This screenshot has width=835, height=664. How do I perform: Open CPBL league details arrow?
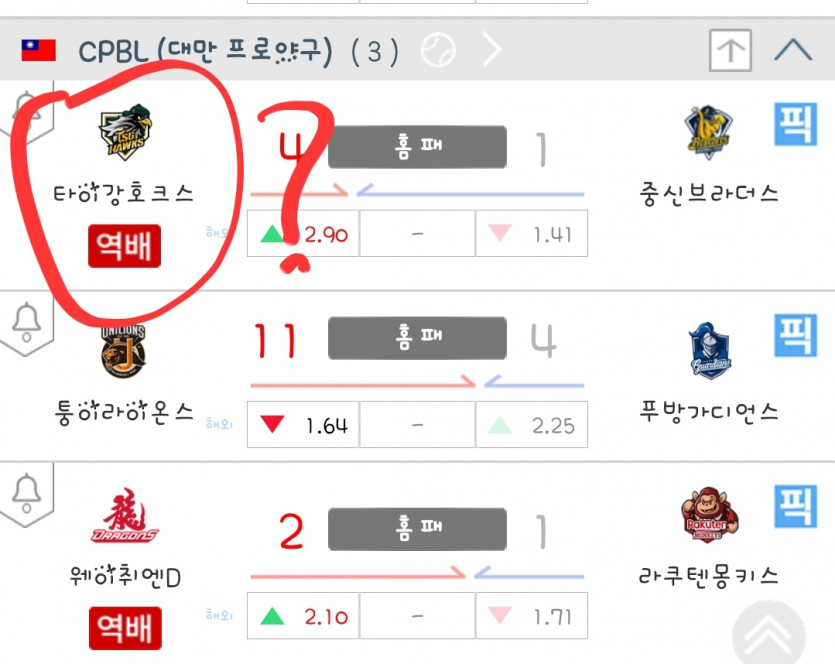coord(492,50)
